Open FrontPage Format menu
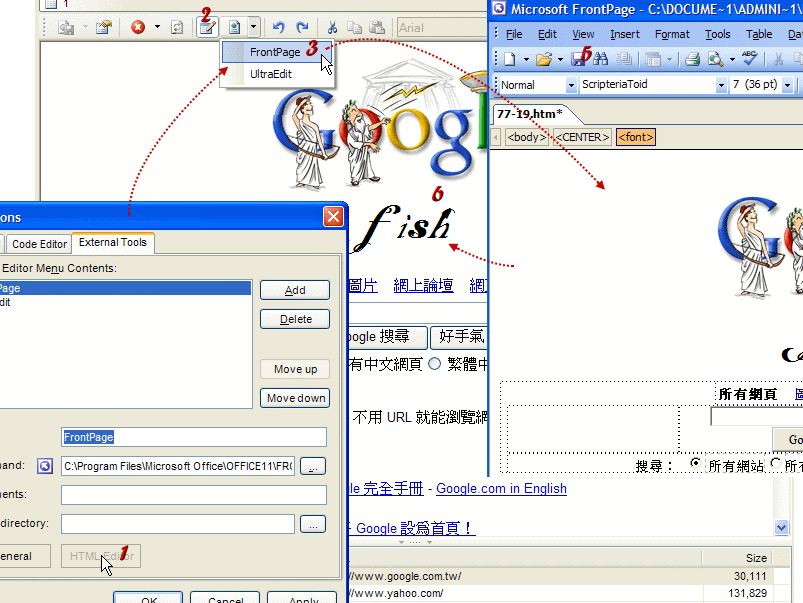Viewport: 803px width, 603px height. (x=672, y=34)
